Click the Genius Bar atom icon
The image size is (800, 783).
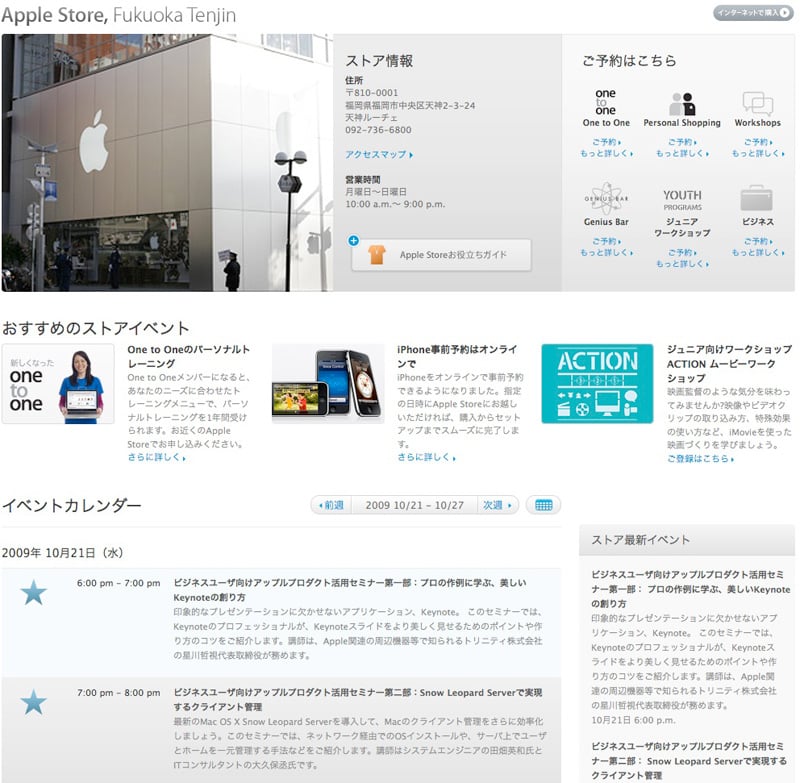click(606, 197)
